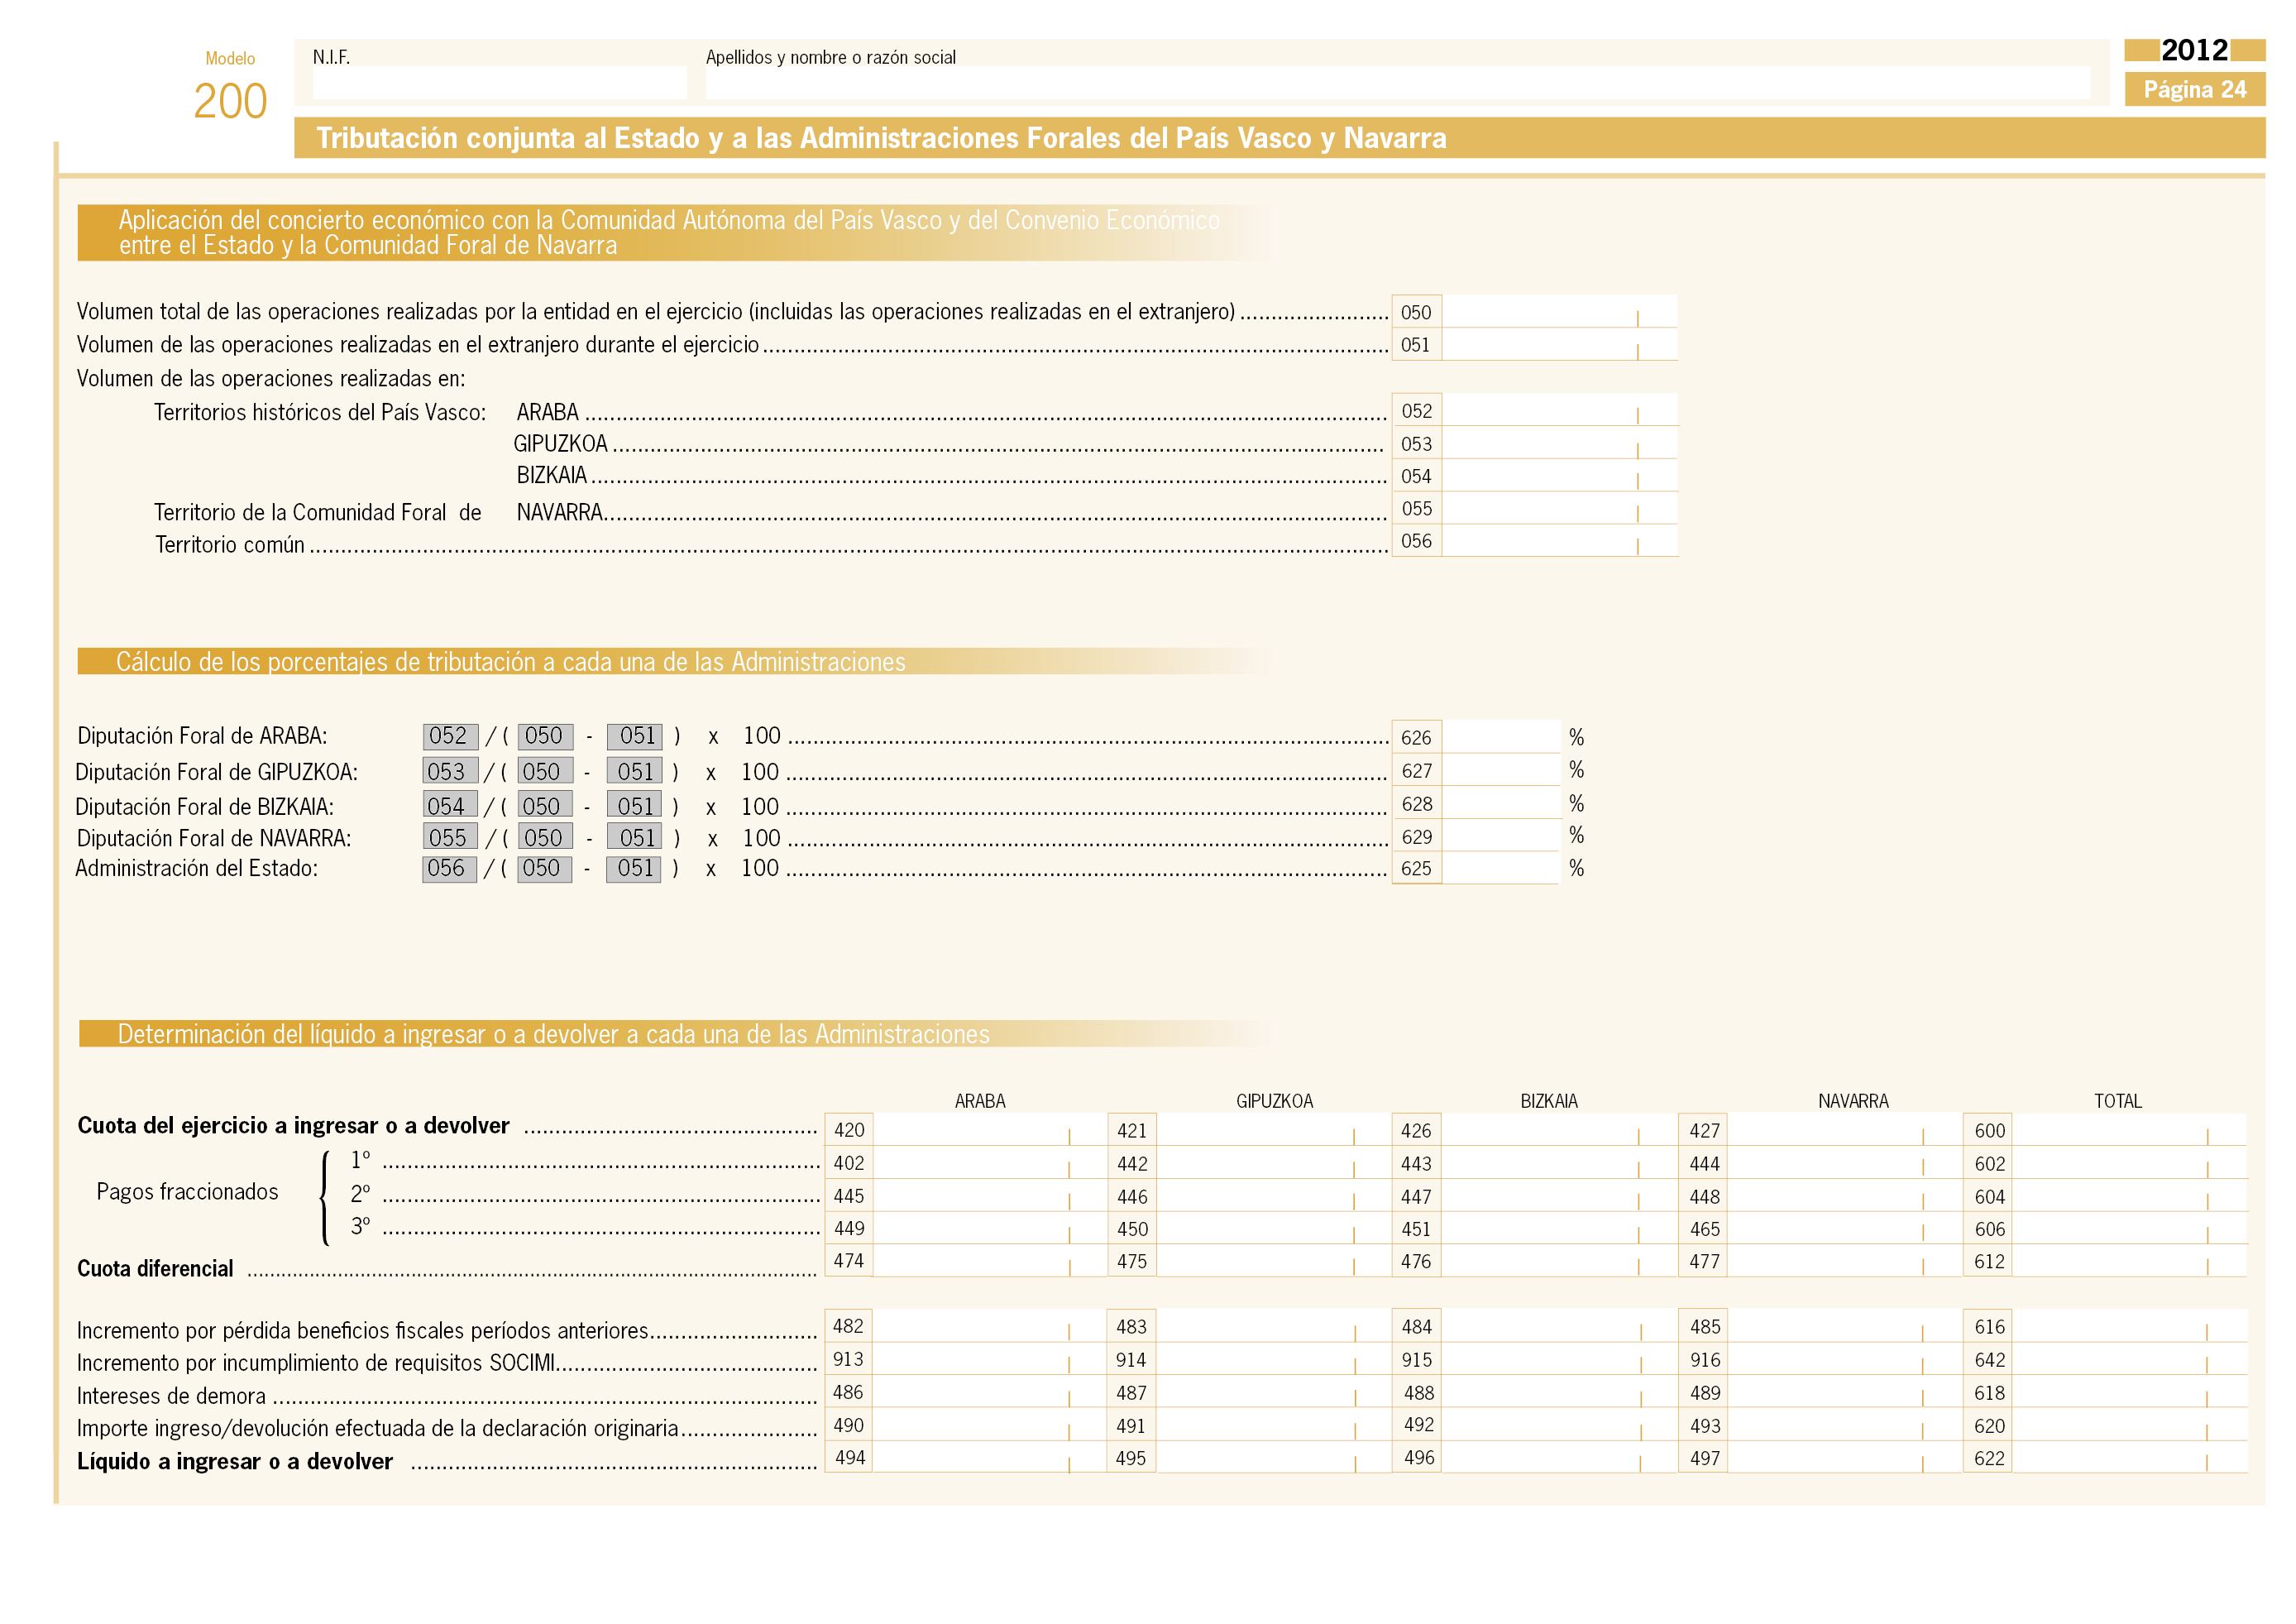This screenshot has width=2296, height=1624.
Task: Click field 474 Cuota diferencial ARABA
Action: click(989, 1261)
